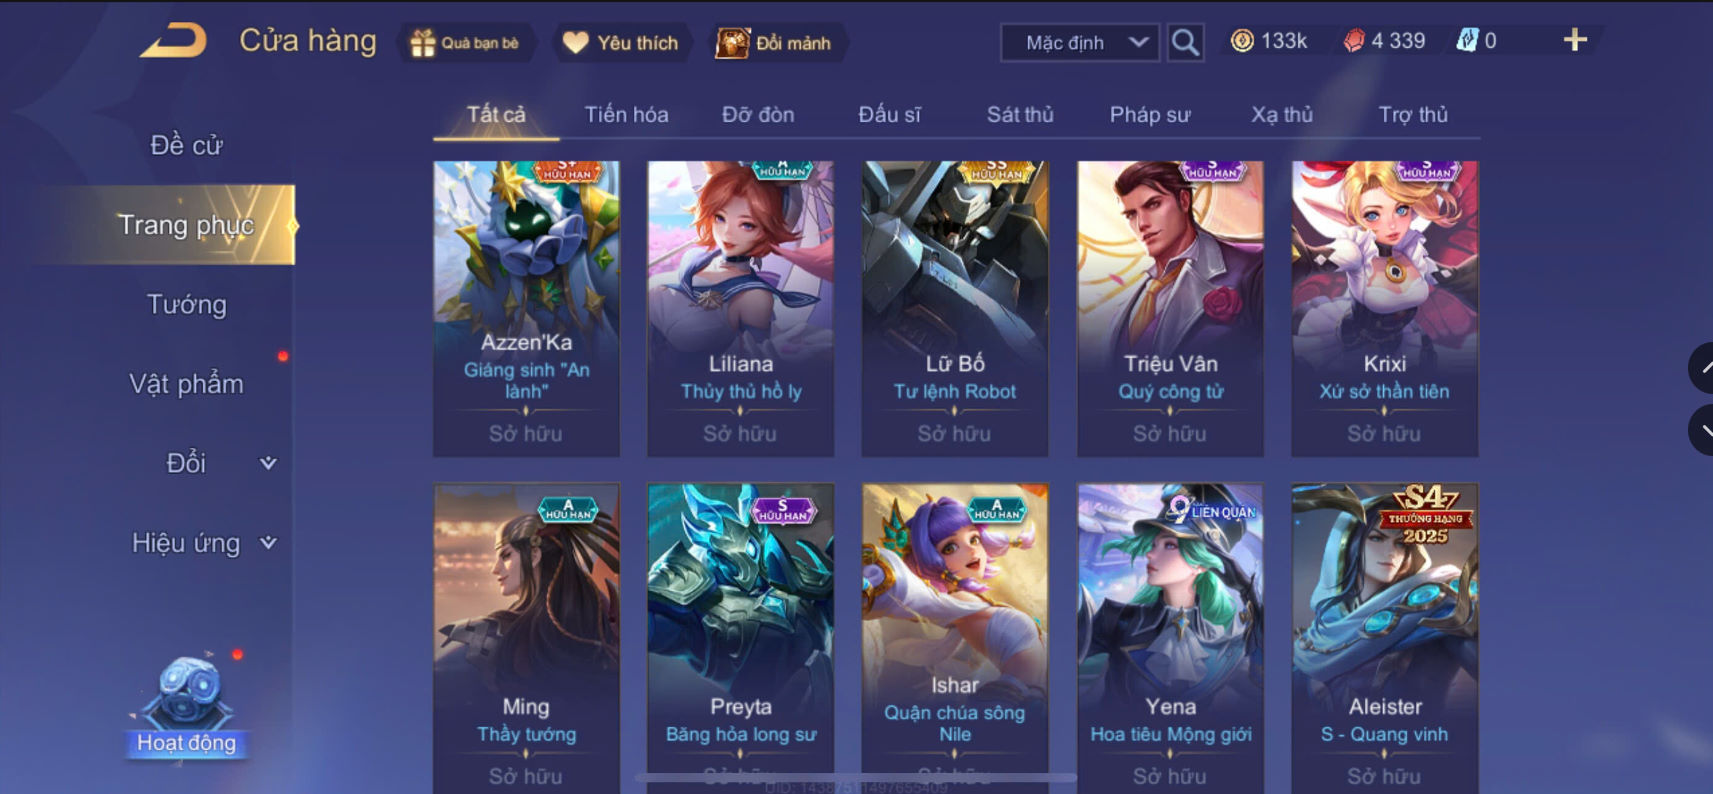Tap the back arrow icon beside Cửa hàng
The image size is (1713, 794).
[174, 41]
